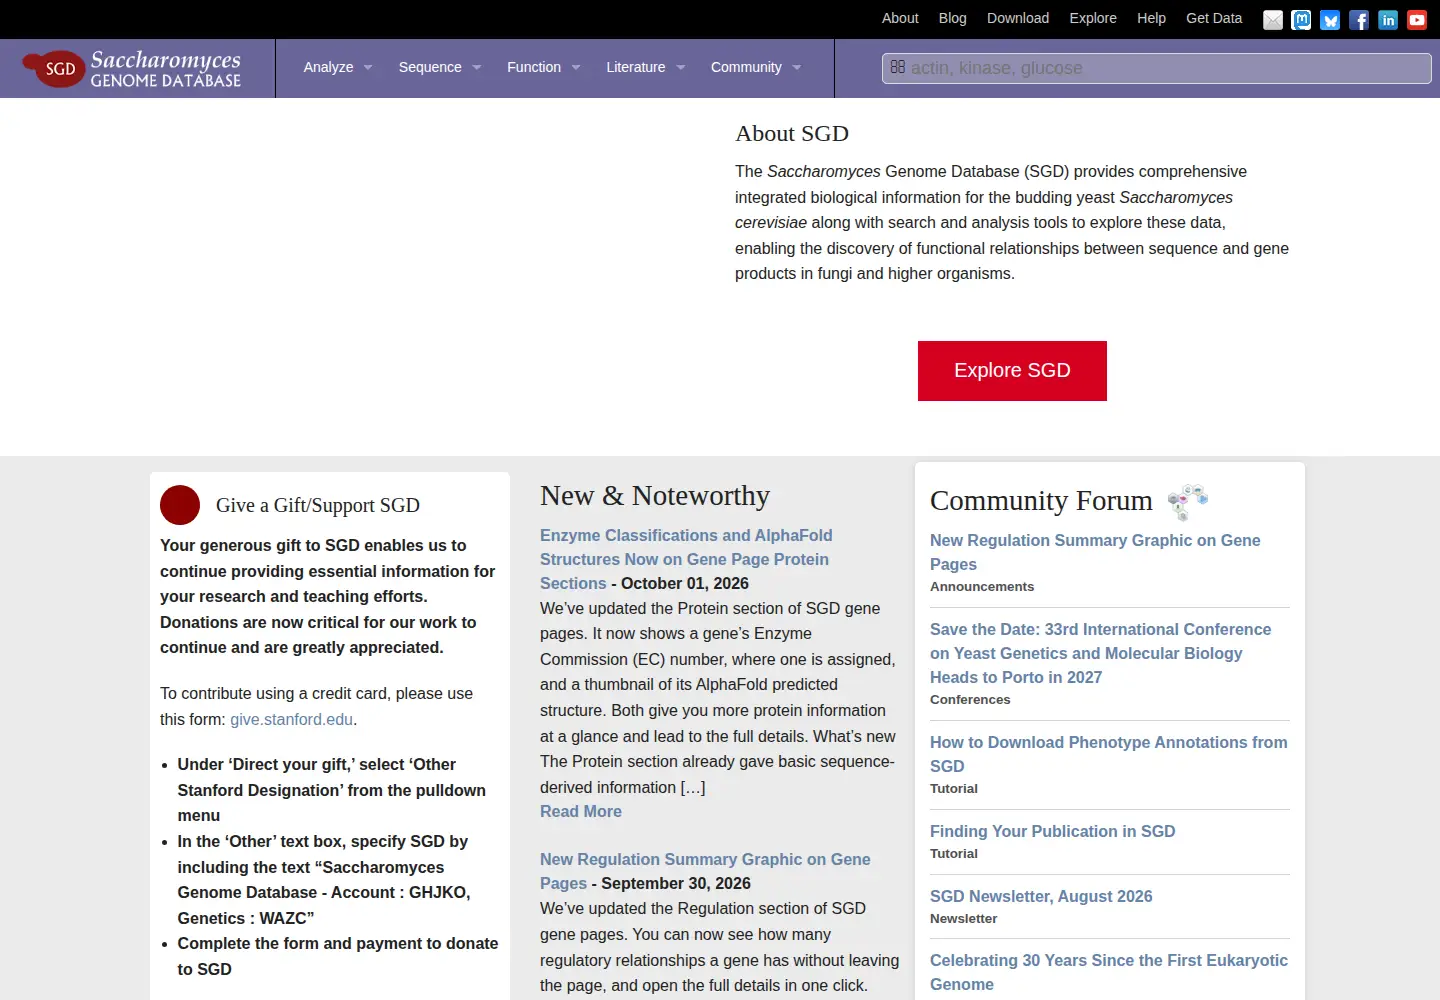Open the Enzyme Classifications and AlphaFold article
Viewport: 1440px width, 1000px height.
click(686, 560)
